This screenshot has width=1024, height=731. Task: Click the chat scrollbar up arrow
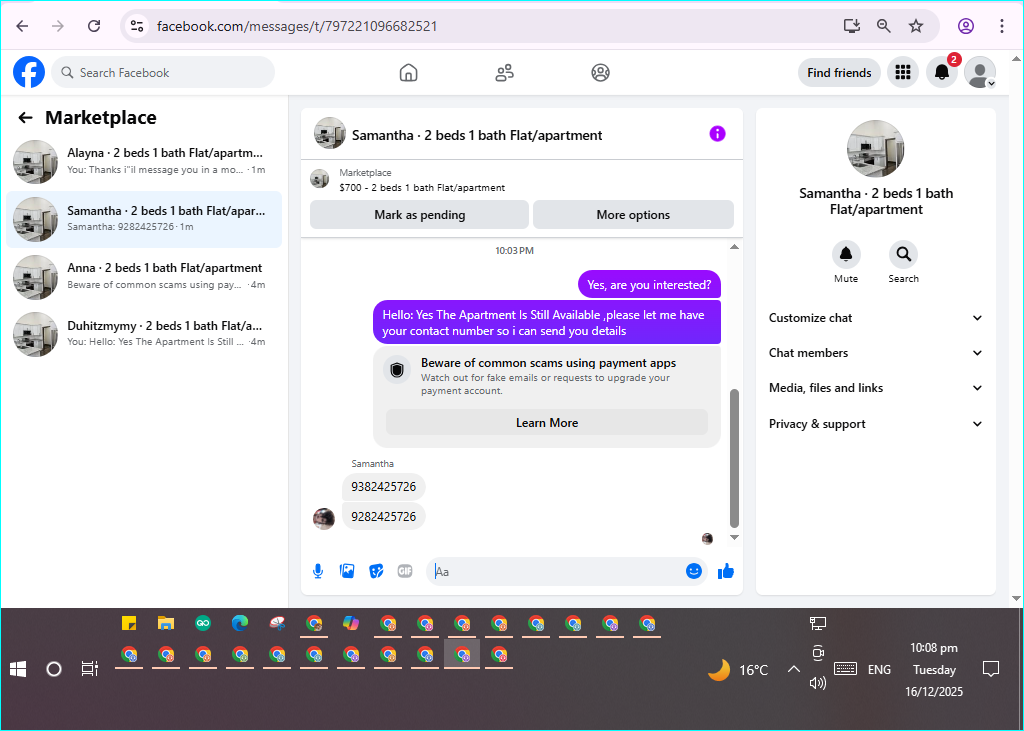[x=734, y=247]
